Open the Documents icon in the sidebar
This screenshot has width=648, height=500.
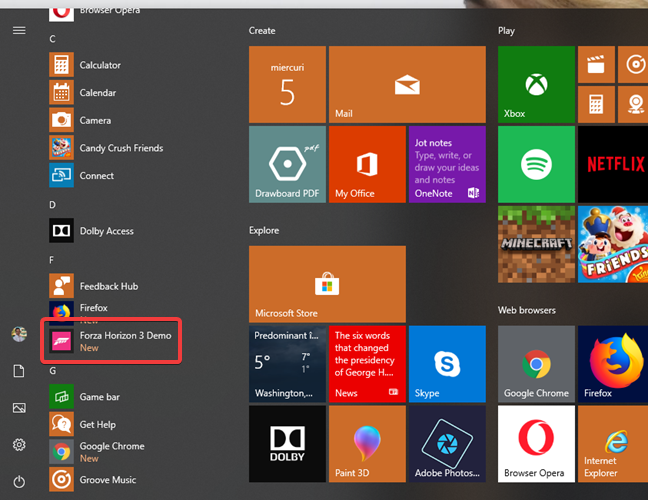[x=19, y=371]
